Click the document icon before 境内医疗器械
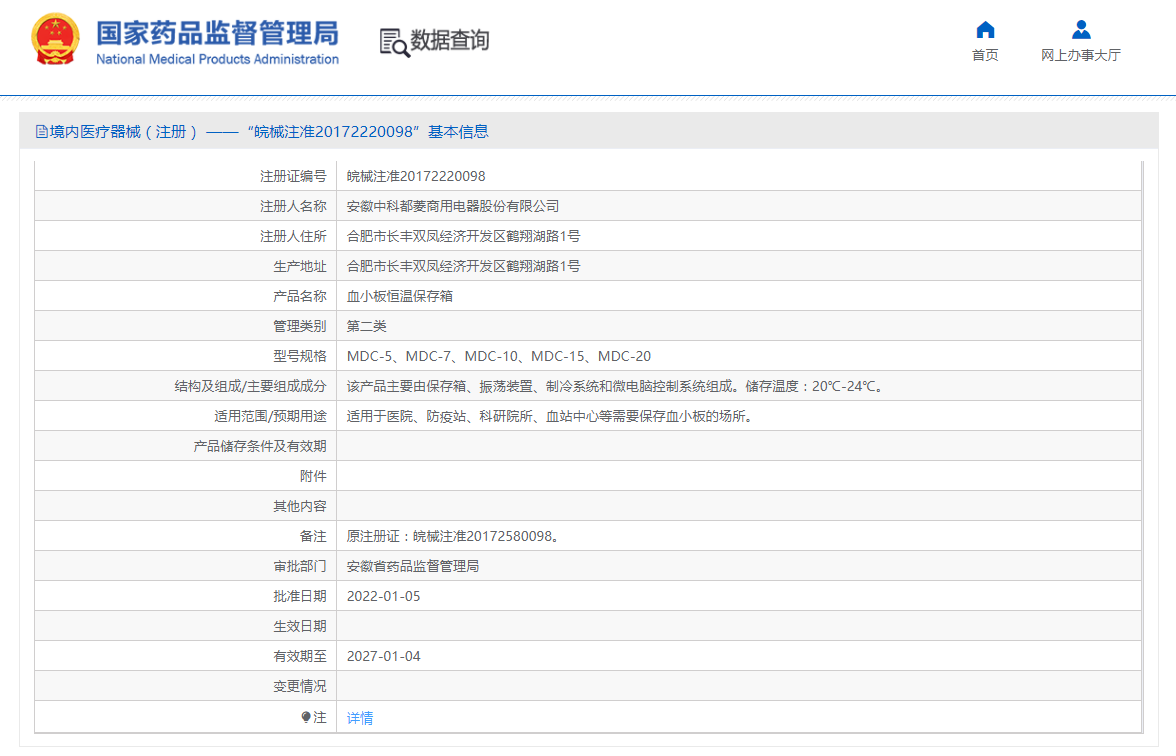Screen dimensions: 1176x756 [x=42, y=132]
